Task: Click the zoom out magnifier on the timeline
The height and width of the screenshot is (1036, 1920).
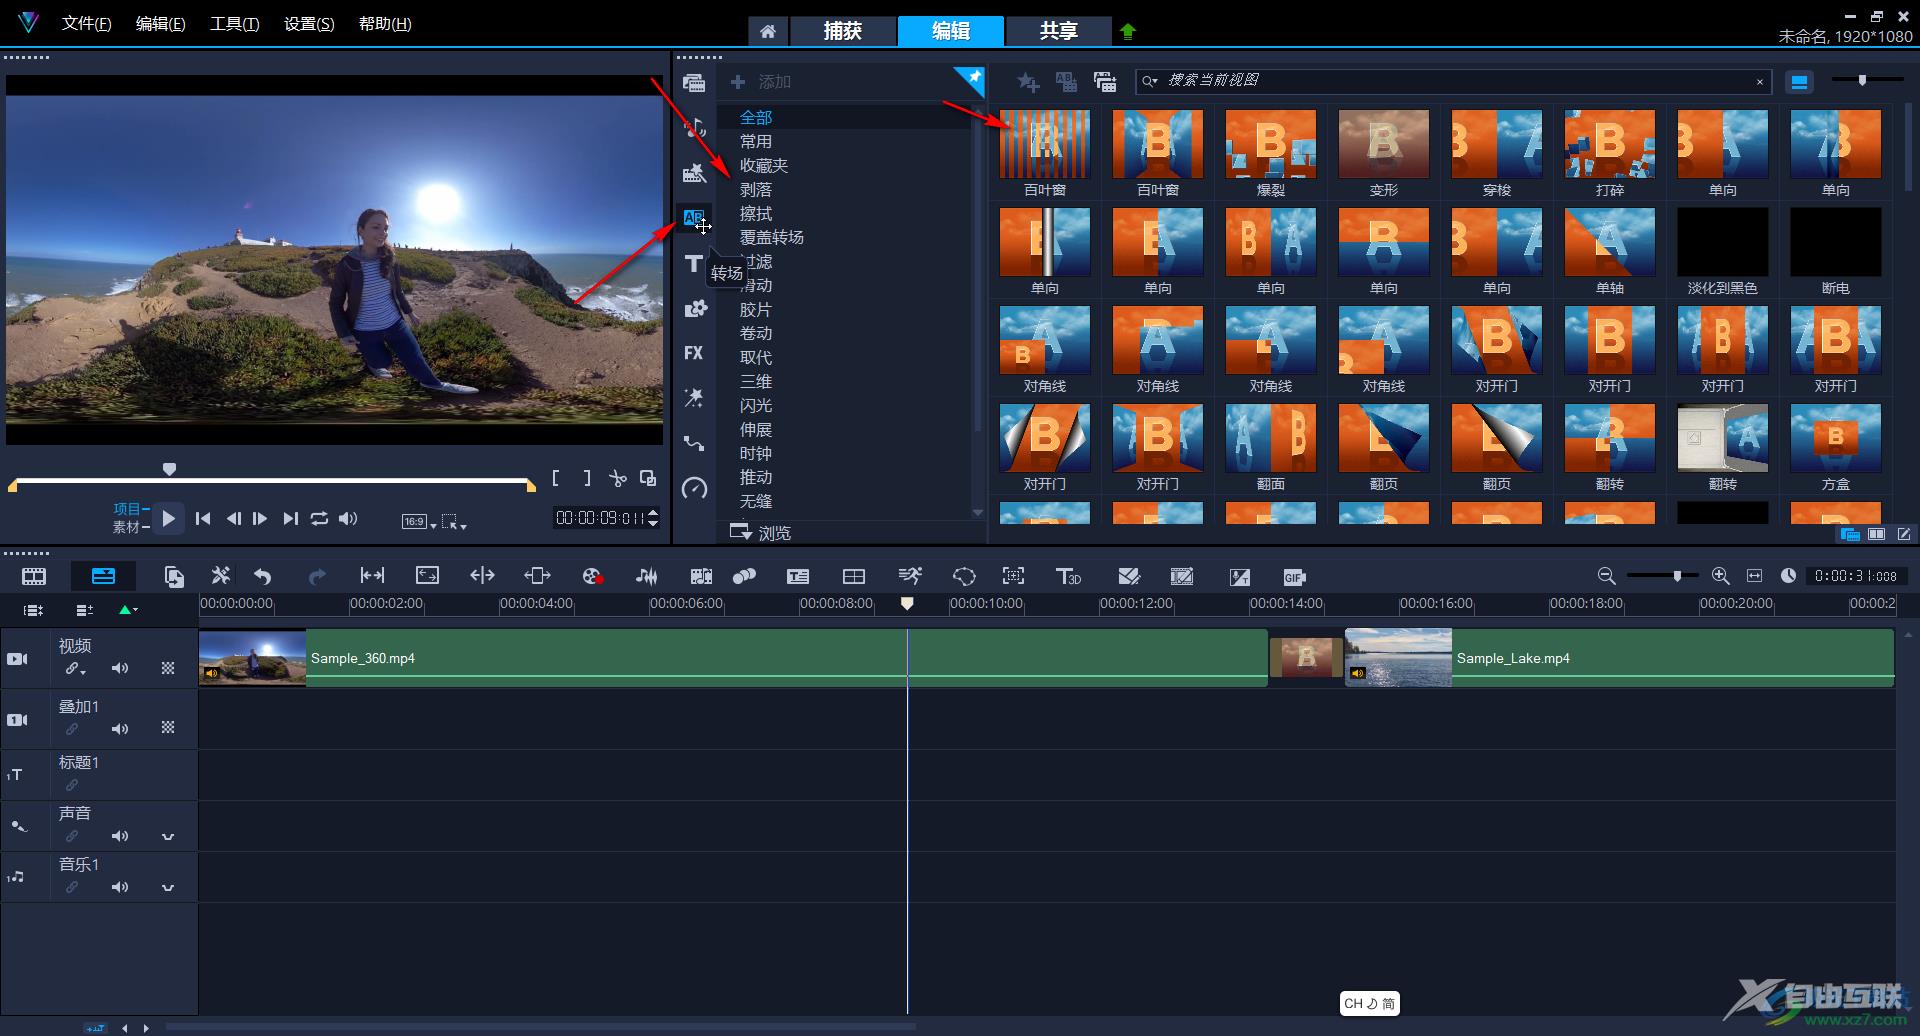Action: pyautogui.click(x=1606, y=576)
